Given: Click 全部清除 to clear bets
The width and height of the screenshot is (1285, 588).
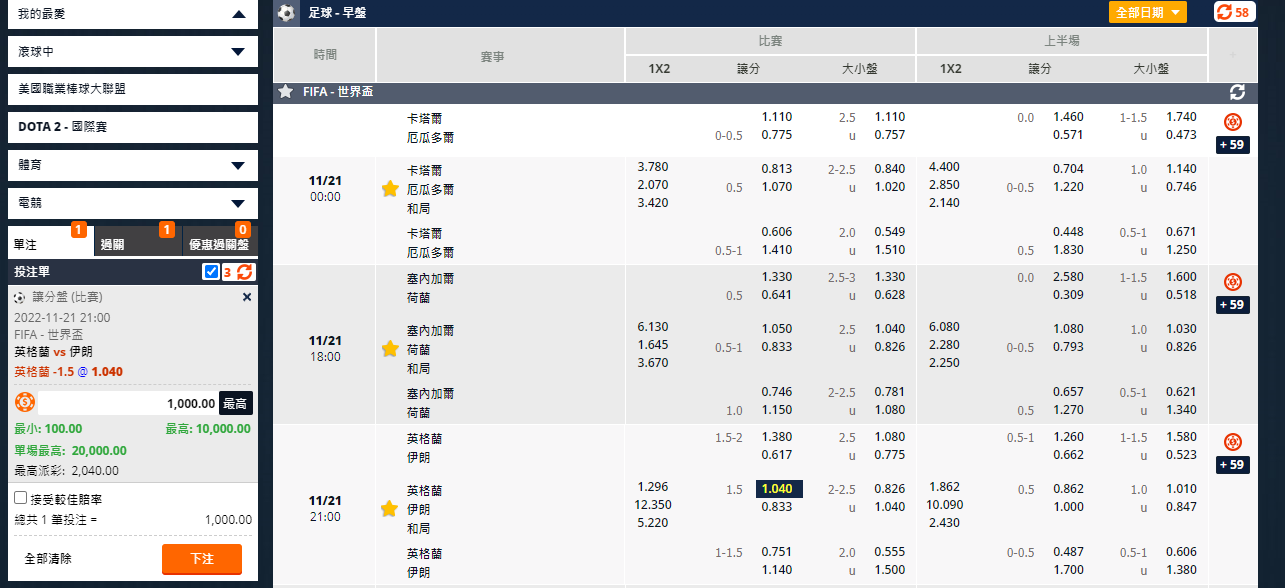Looking at the screenshot, I should (x=48, y=559).
